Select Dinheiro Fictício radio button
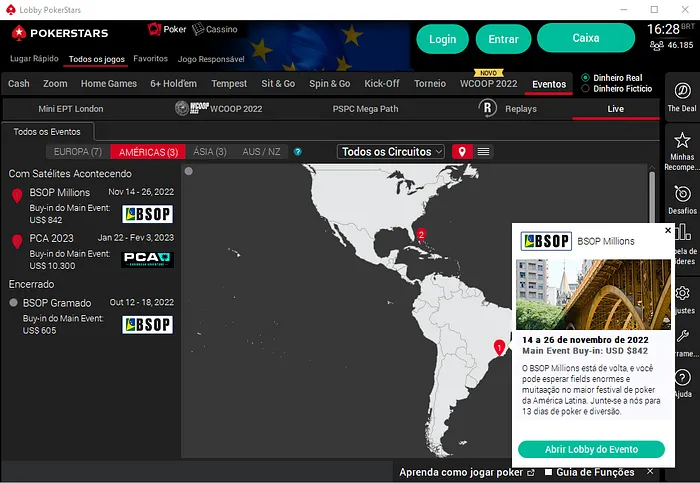This screenshot has width=700, height=483. point(585,88)
